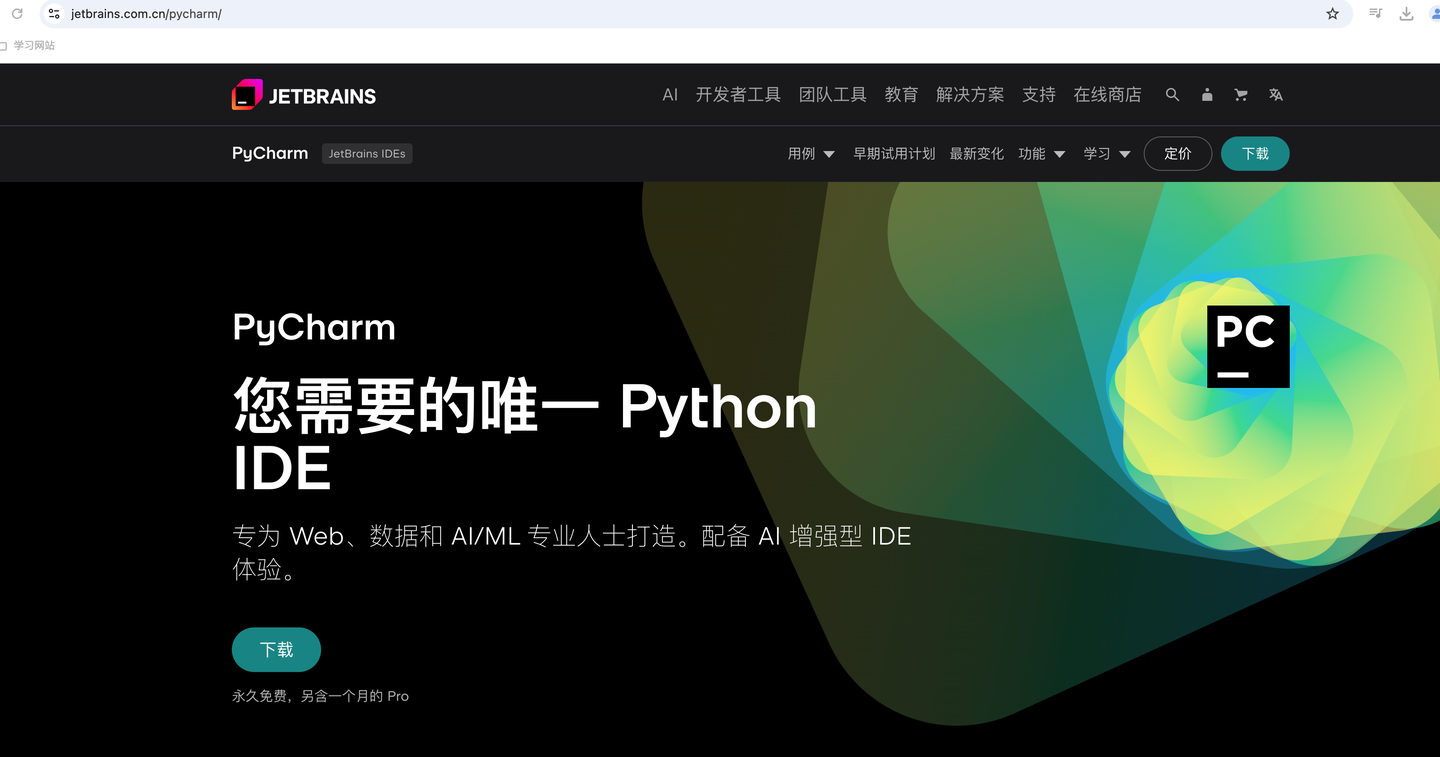Expand the 学习 dropdown
1440x757 pixels.
[1107, 154]
